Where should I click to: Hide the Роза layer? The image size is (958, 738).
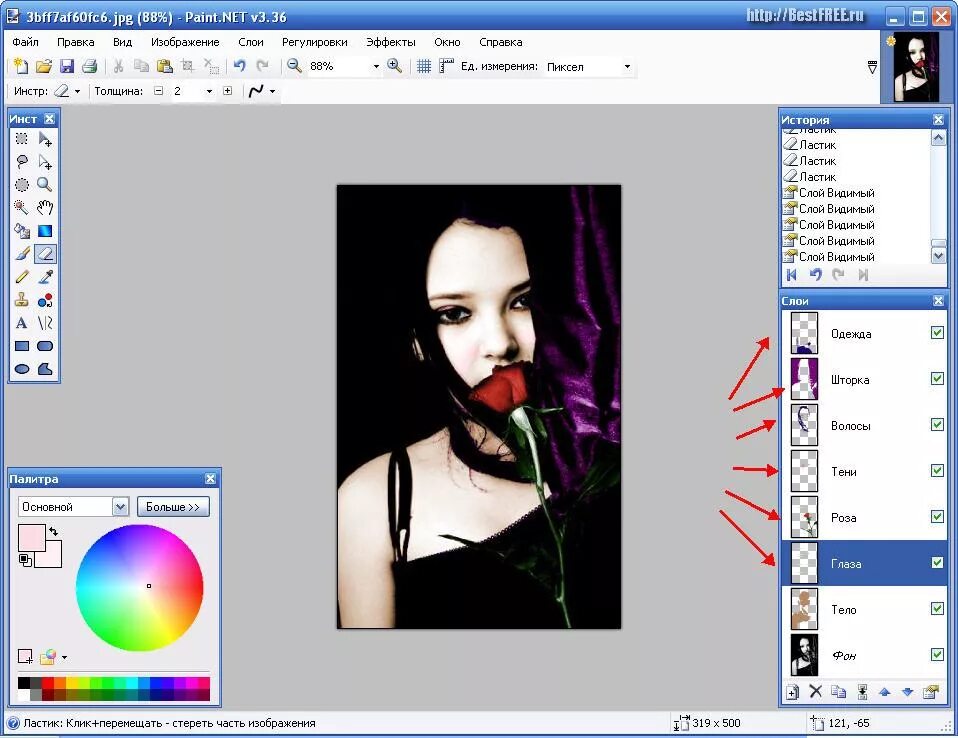pos(937,517)
